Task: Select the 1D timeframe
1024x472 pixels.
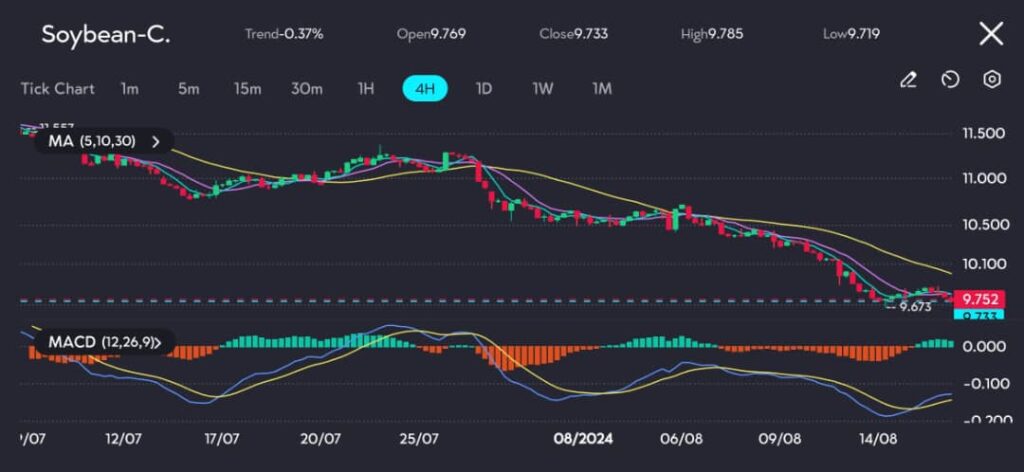Action: coord(483,89)
